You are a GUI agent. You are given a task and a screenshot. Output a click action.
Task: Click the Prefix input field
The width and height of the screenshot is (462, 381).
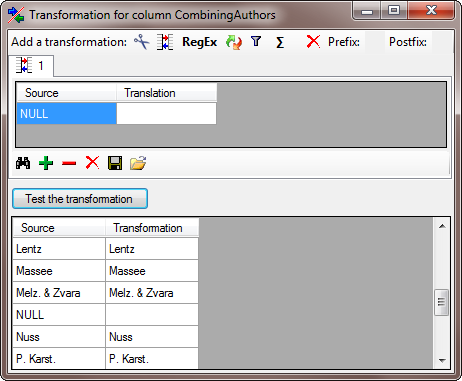pos(375,42)
